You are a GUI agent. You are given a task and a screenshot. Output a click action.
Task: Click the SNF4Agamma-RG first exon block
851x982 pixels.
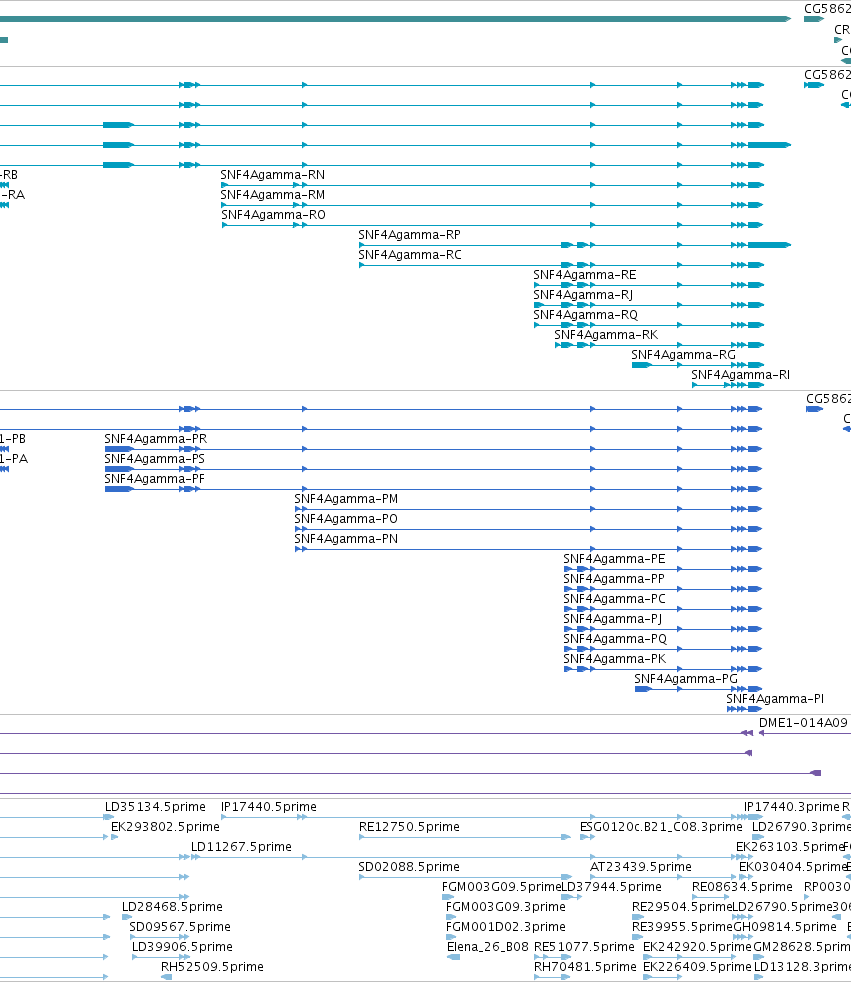[641, 365]
